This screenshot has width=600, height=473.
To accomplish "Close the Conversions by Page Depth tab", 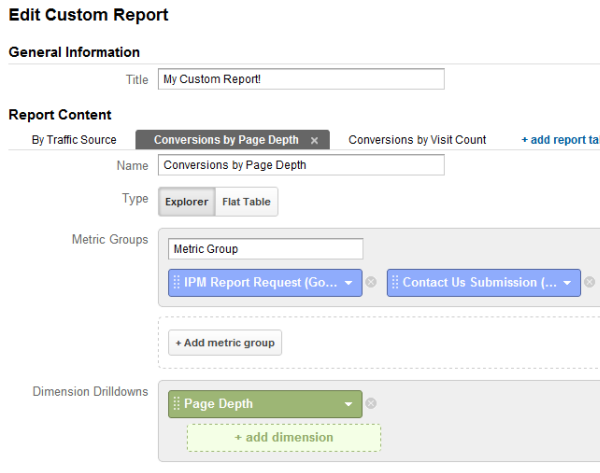I will point(314,141).
